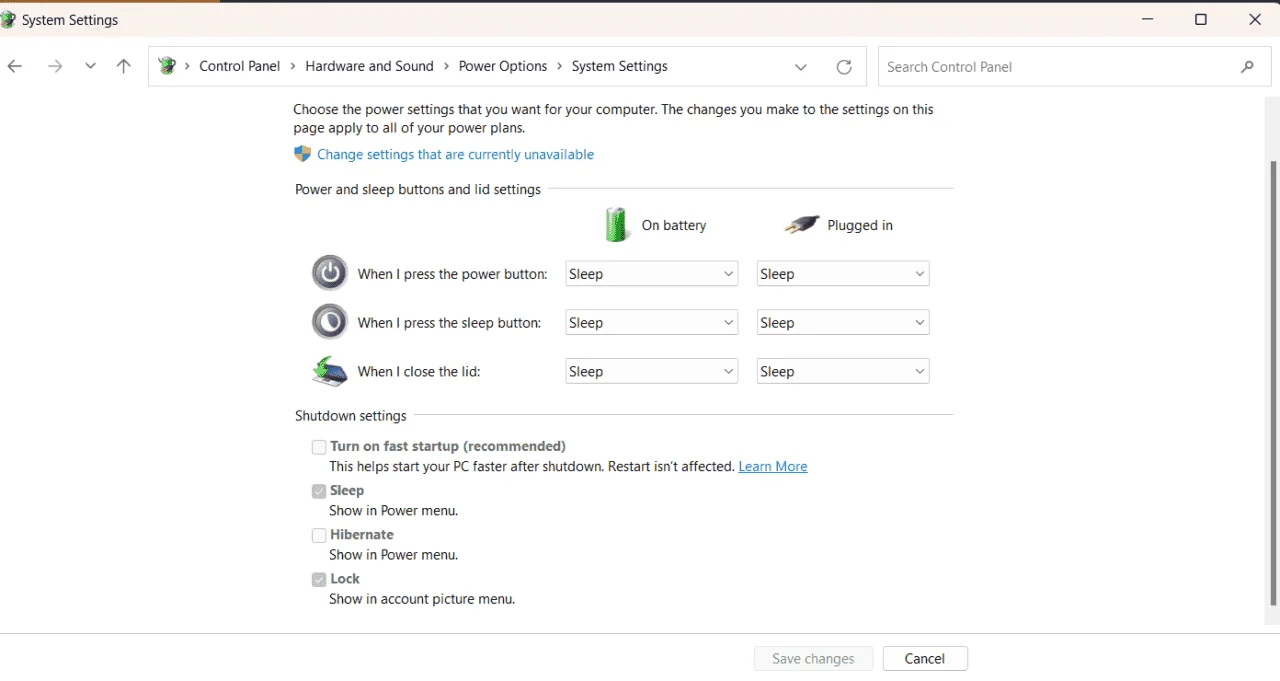Screen dimensions: 1280x681
Task: Click the UAC shield icon
Action: click(302, 154)
